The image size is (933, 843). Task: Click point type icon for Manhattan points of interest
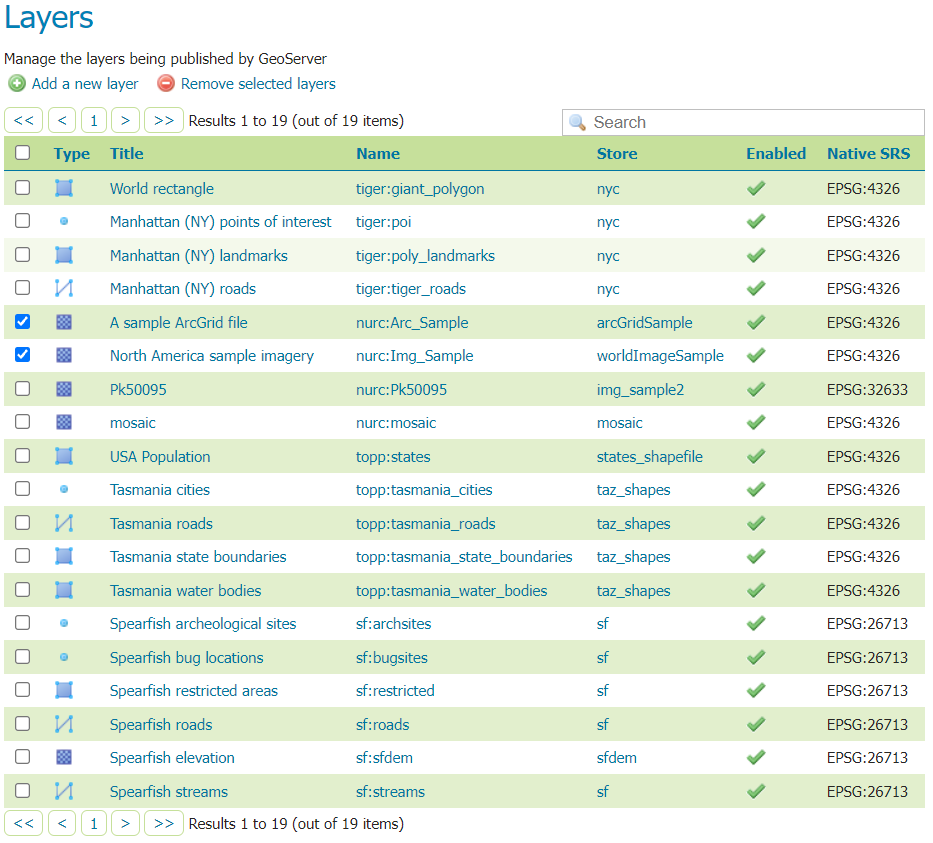64,222
